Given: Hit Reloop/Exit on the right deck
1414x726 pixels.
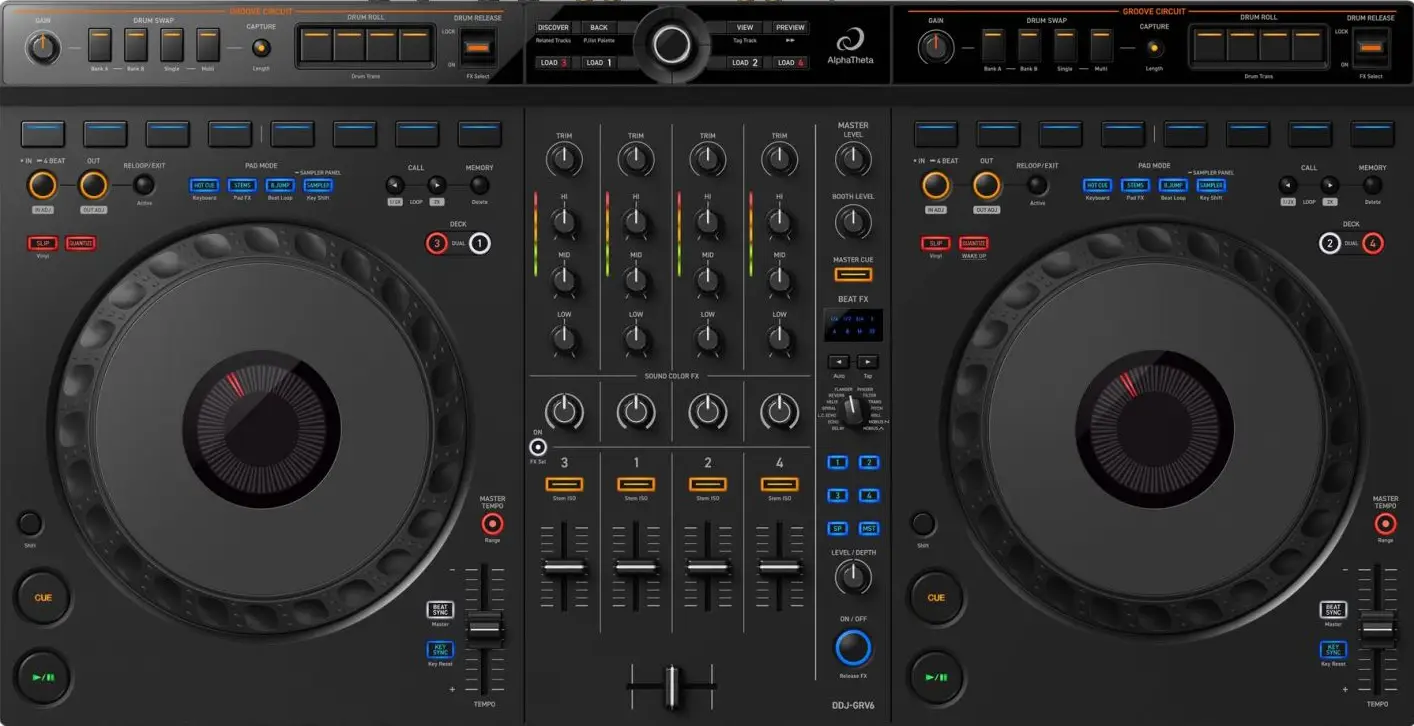Looking at the screenshot, I should [1038, 185].
